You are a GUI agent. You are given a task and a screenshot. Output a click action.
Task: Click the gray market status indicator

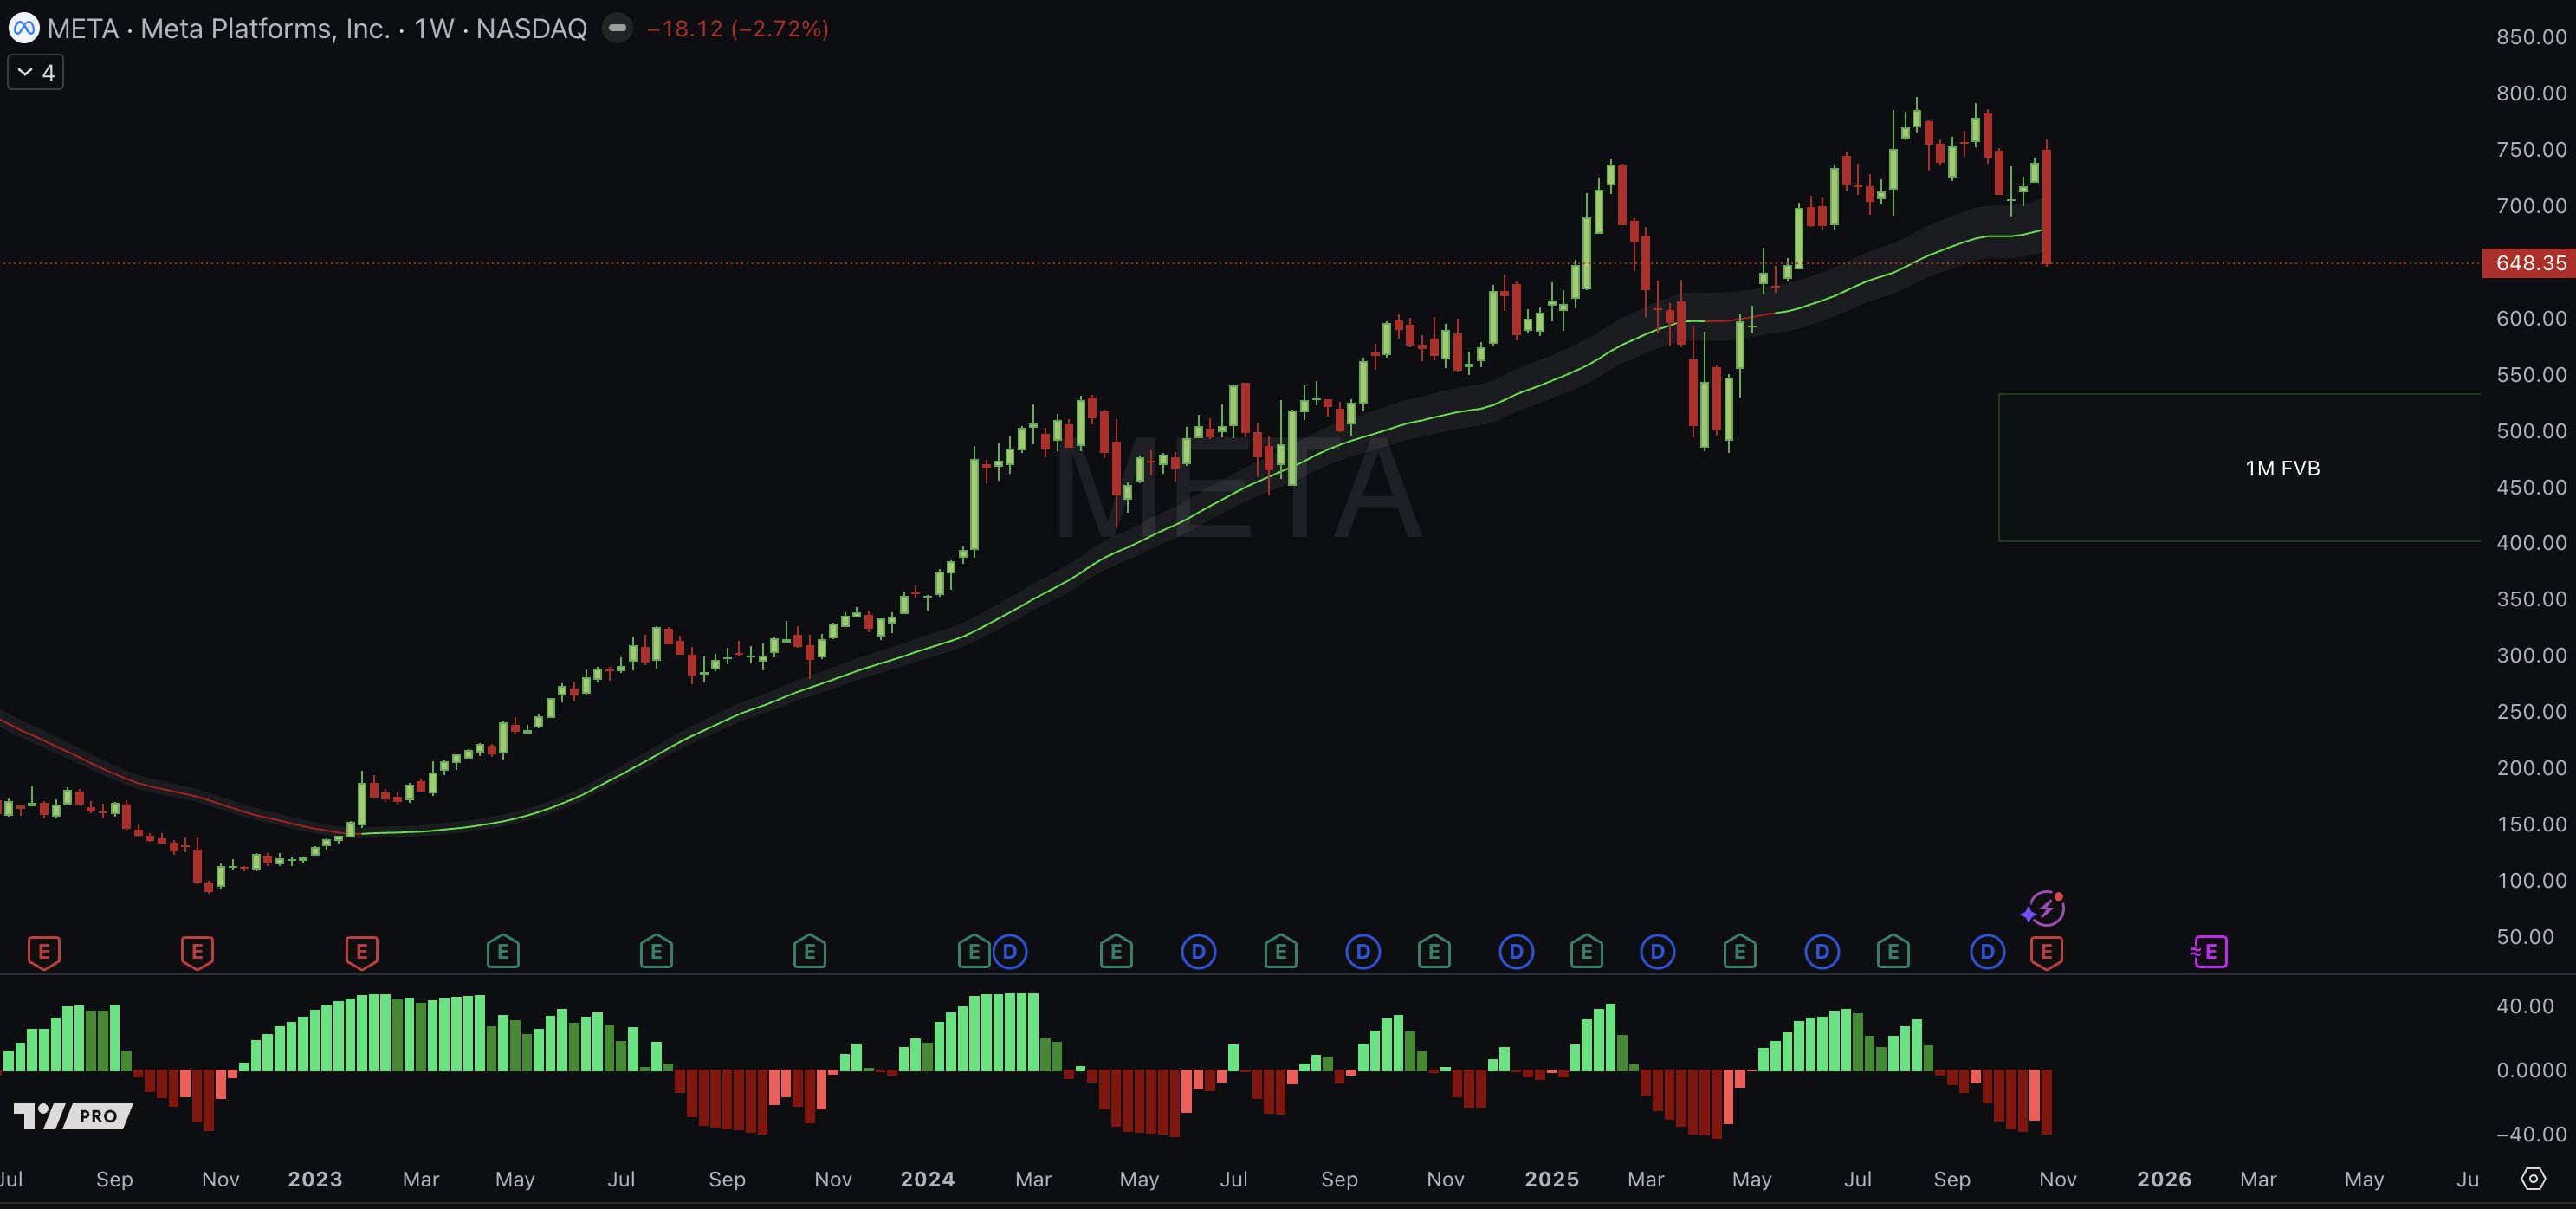point(618,28)
